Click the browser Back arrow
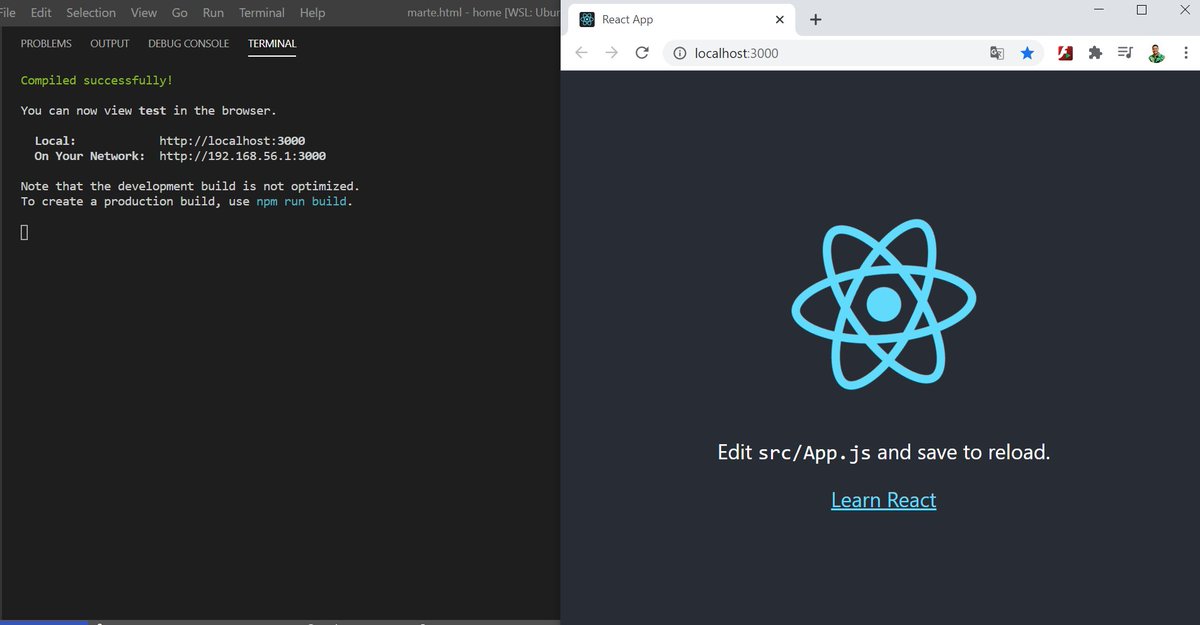Viewport: 1200px width, 625px height. 581,53
